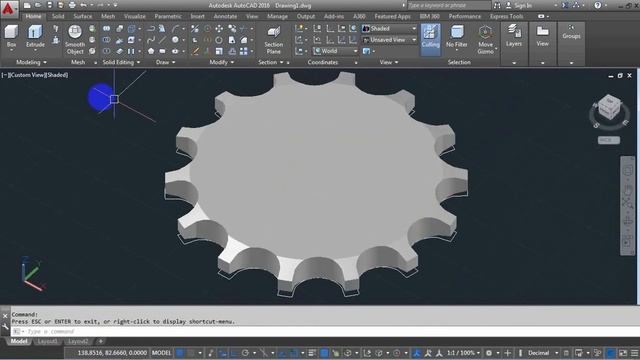Screen dimensions: 640x360
Task: Open the annotation scale 1:1 dropdown
Action: click(x=464, y=353)
